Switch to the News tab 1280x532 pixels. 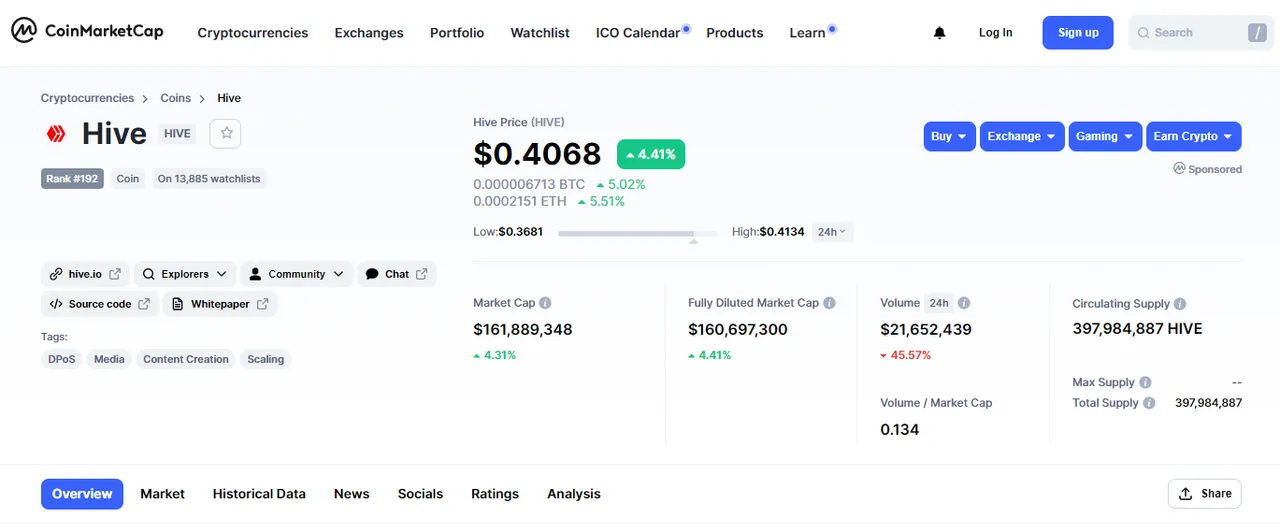[x=352, y=494]
